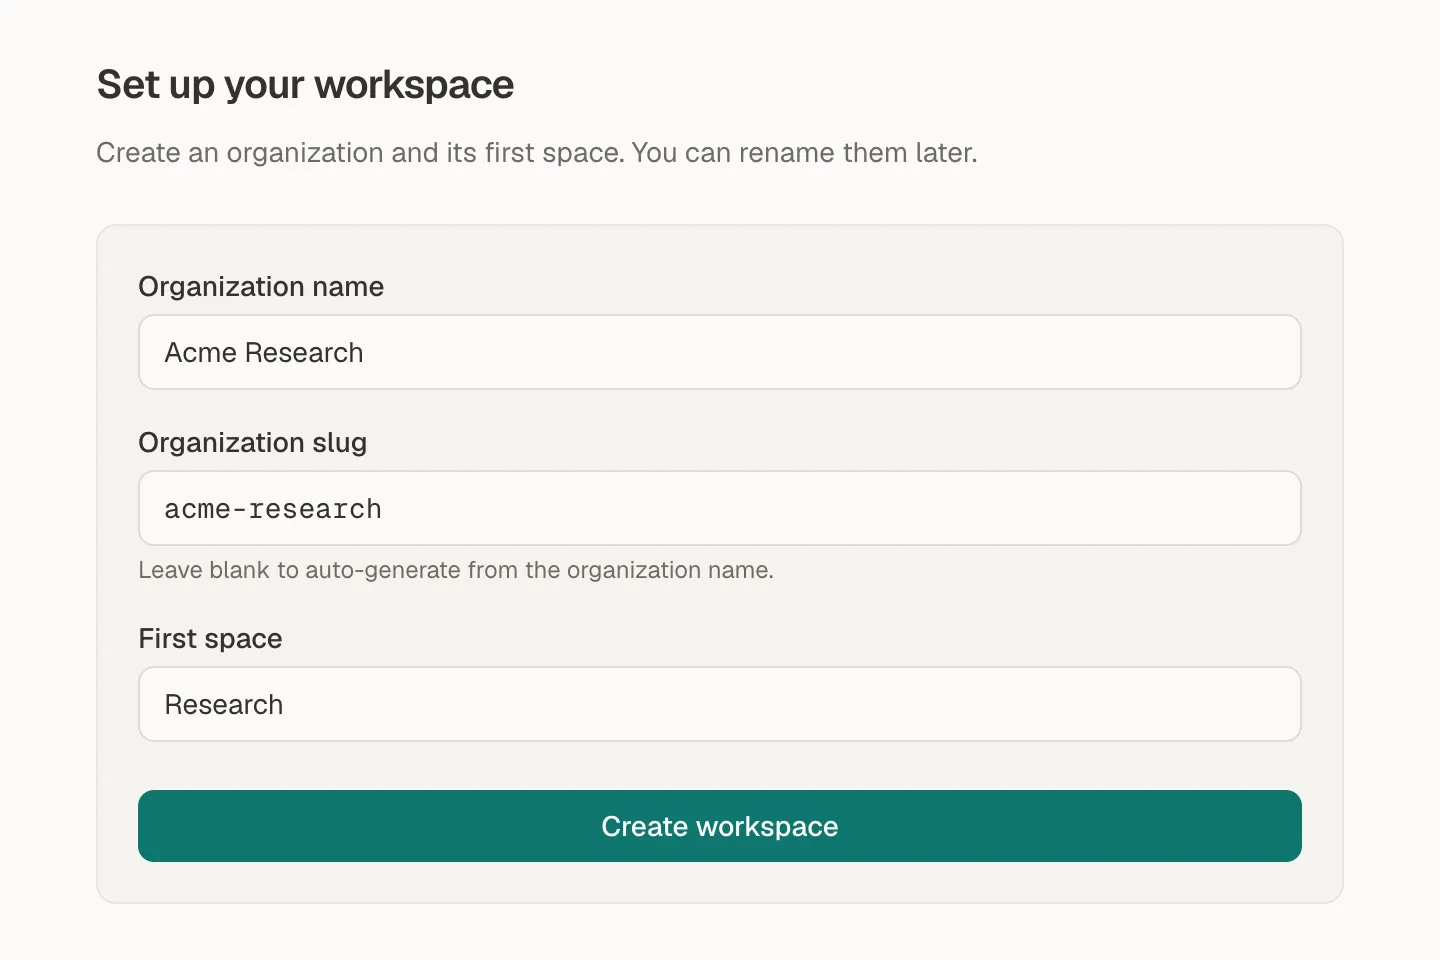
Task: Click the 'Organization name' label
Action: (261, 287)
